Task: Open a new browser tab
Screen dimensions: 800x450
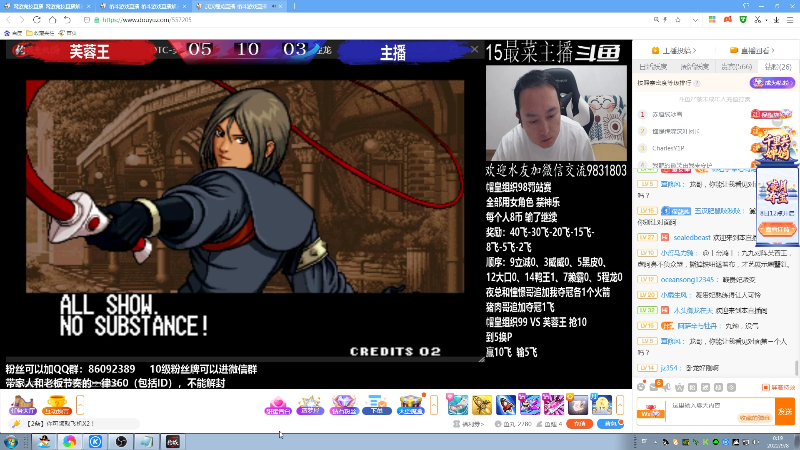Action: [x=294, y=6]
